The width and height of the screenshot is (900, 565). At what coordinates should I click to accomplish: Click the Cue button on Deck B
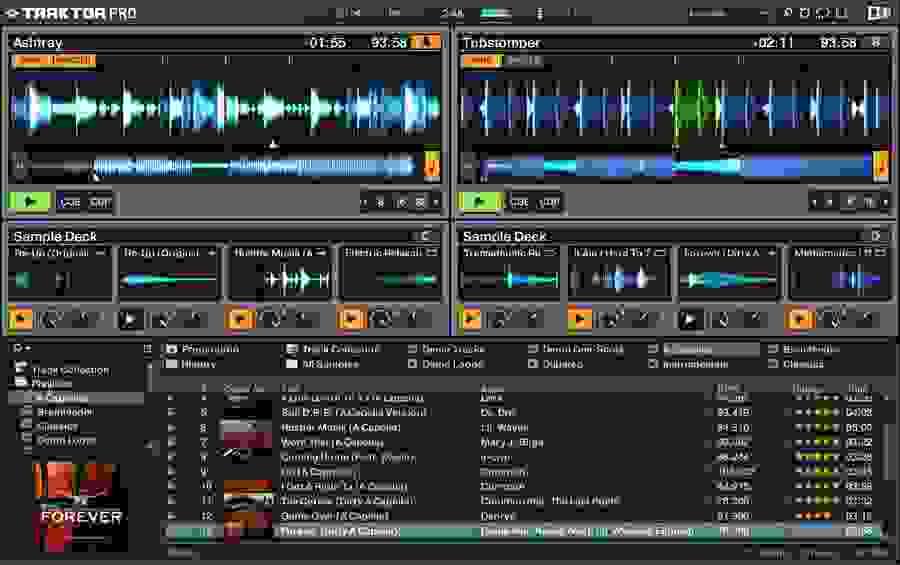tap(519, 202)
